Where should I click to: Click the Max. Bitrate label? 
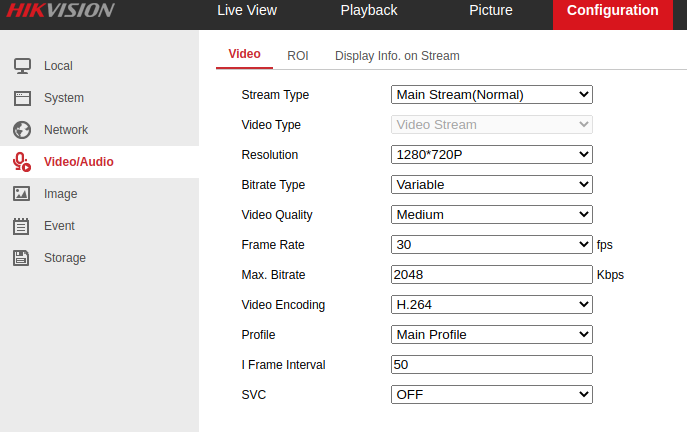(x=273, y=275)
